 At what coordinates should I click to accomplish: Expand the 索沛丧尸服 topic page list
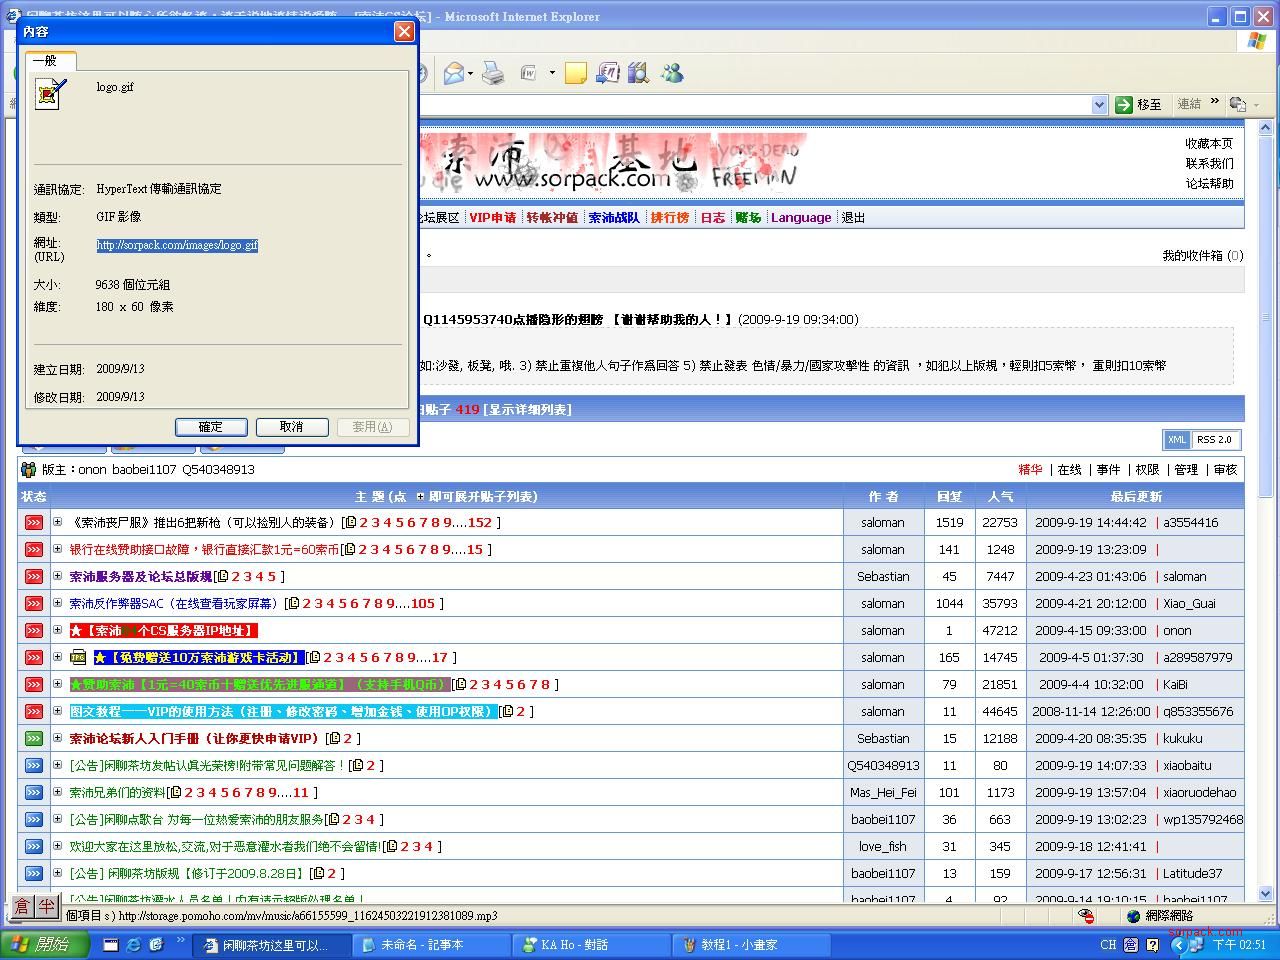coord(57,522)
